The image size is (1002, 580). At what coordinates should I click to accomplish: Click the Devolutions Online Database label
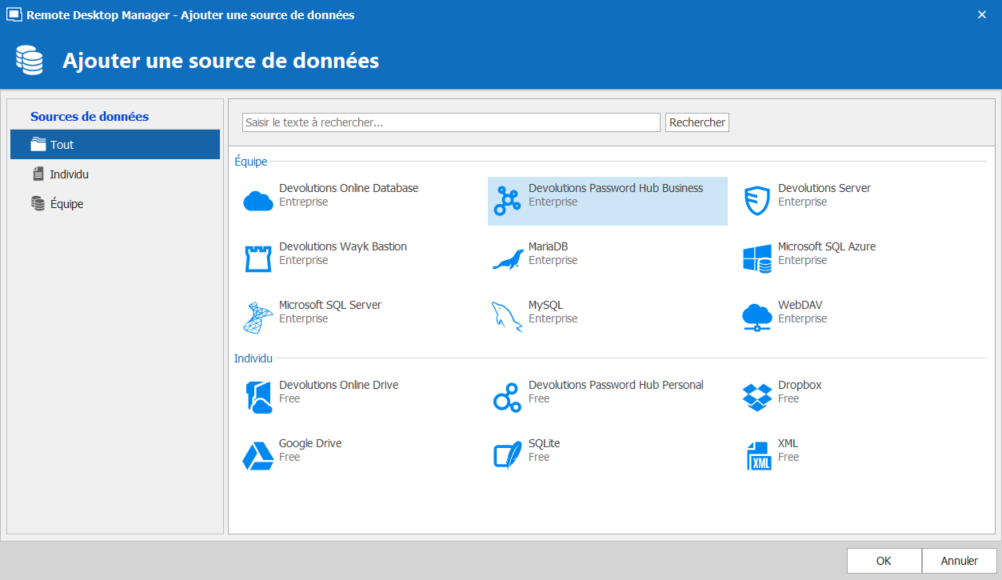(x=348, y=188)
